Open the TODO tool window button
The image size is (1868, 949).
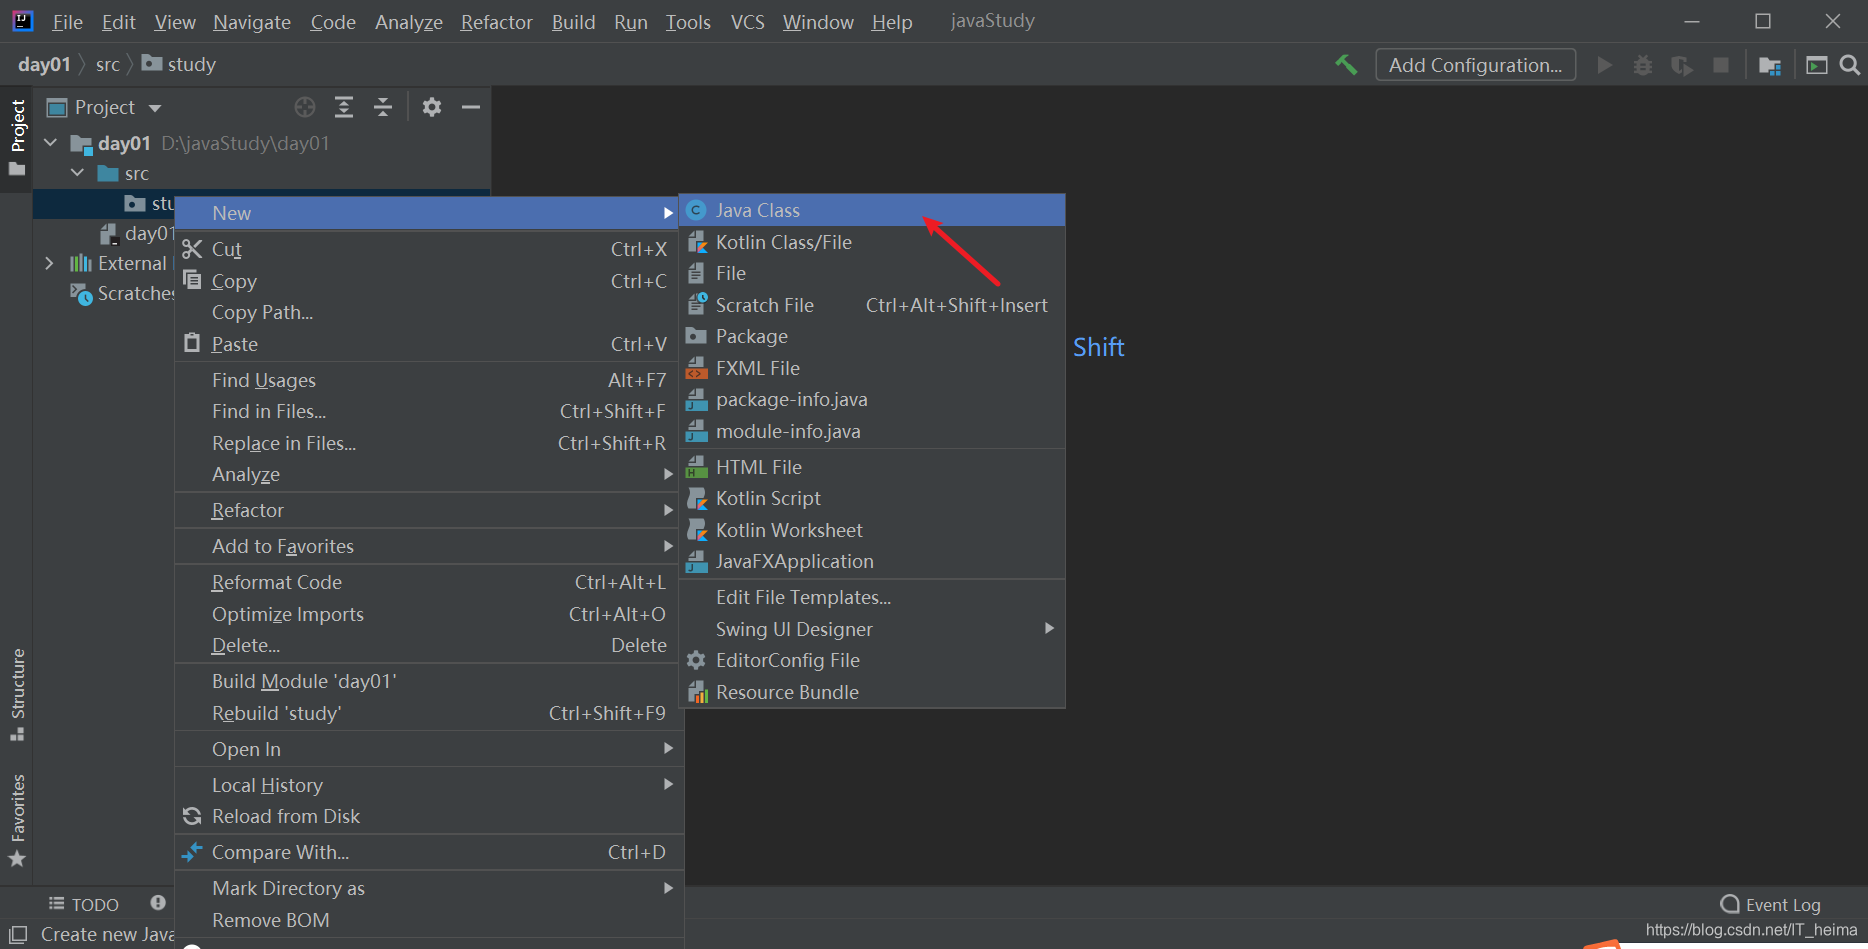click(84, 904)
